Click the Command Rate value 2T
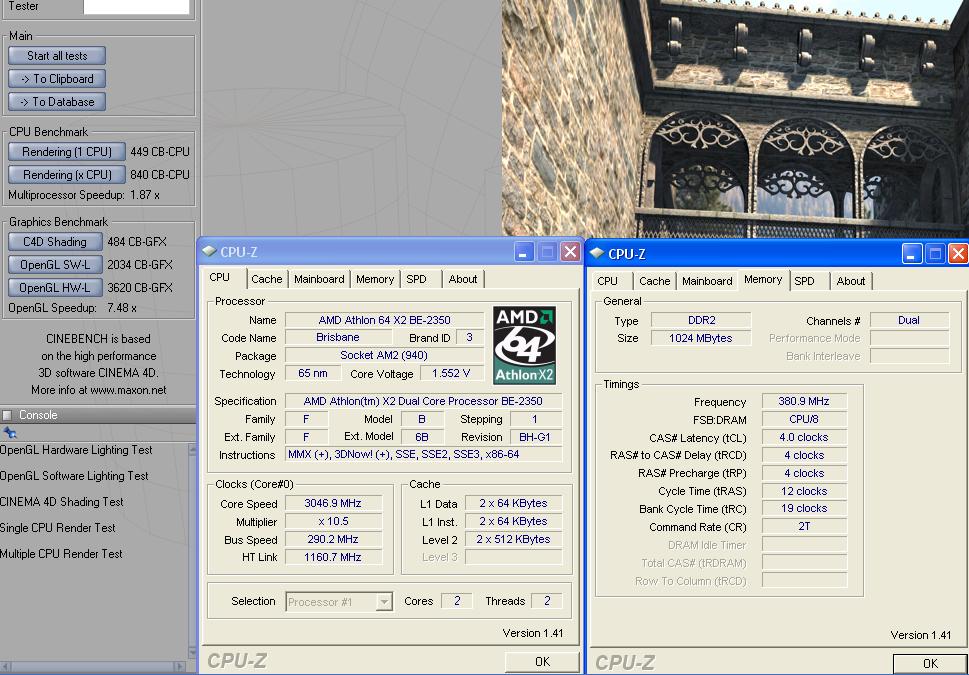Screen dimensions: 969x675 pos(804,526)
